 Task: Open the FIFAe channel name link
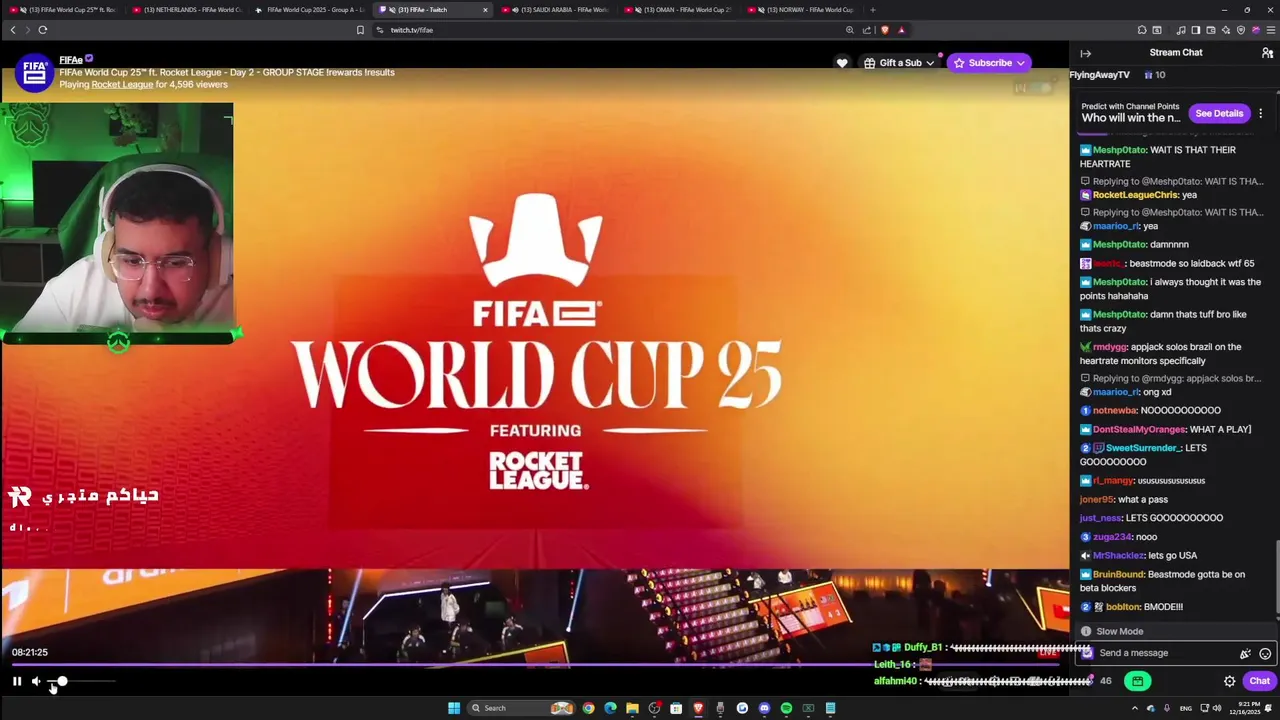coord(71,60)
